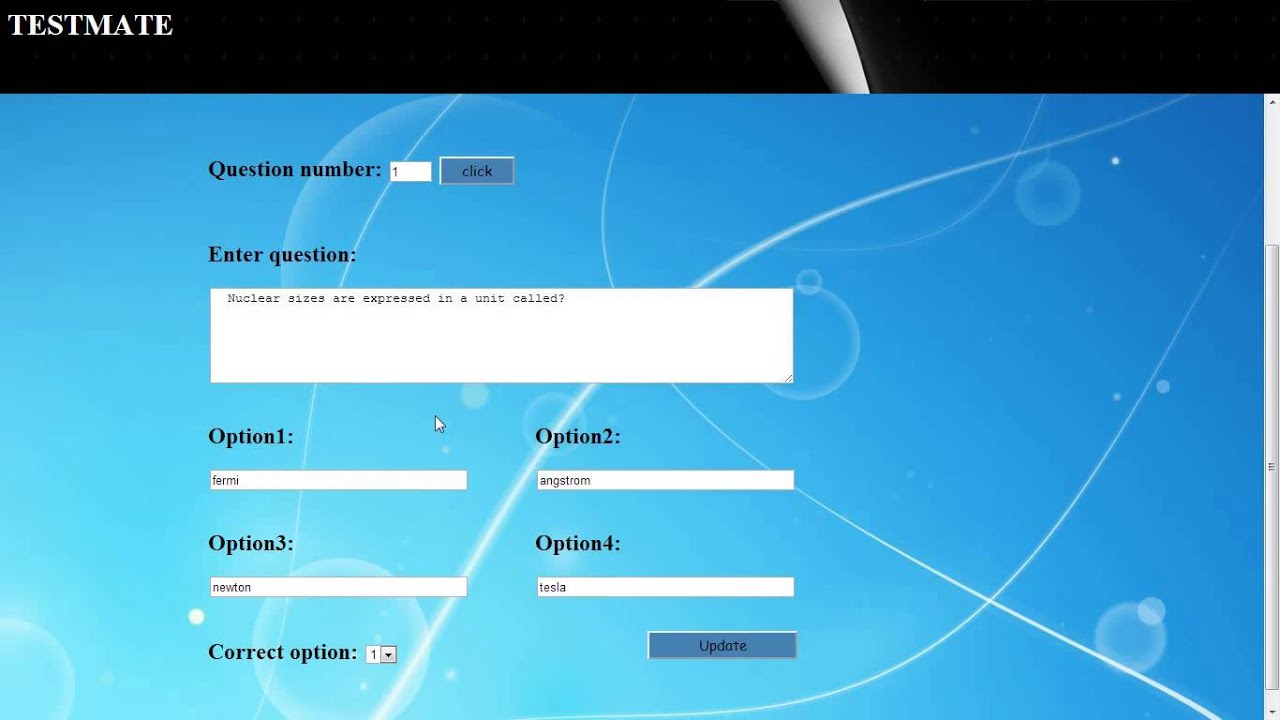The image size is (1280, 720).
Task: Click the 'Question number:' label
Action: [x=295, y=169]
